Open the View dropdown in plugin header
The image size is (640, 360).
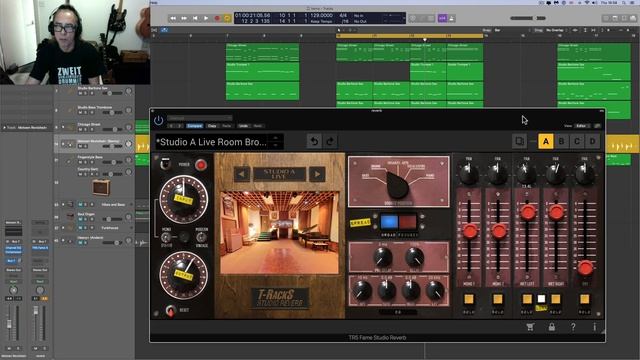[x=582, y=126]
